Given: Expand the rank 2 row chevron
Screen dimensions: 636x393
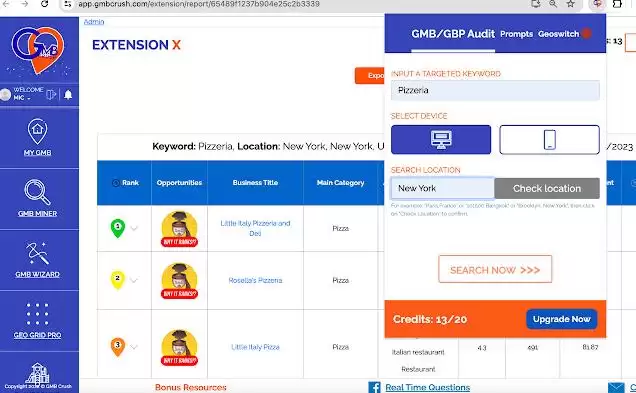Looking at the screenshot, I should coord(134,280).
